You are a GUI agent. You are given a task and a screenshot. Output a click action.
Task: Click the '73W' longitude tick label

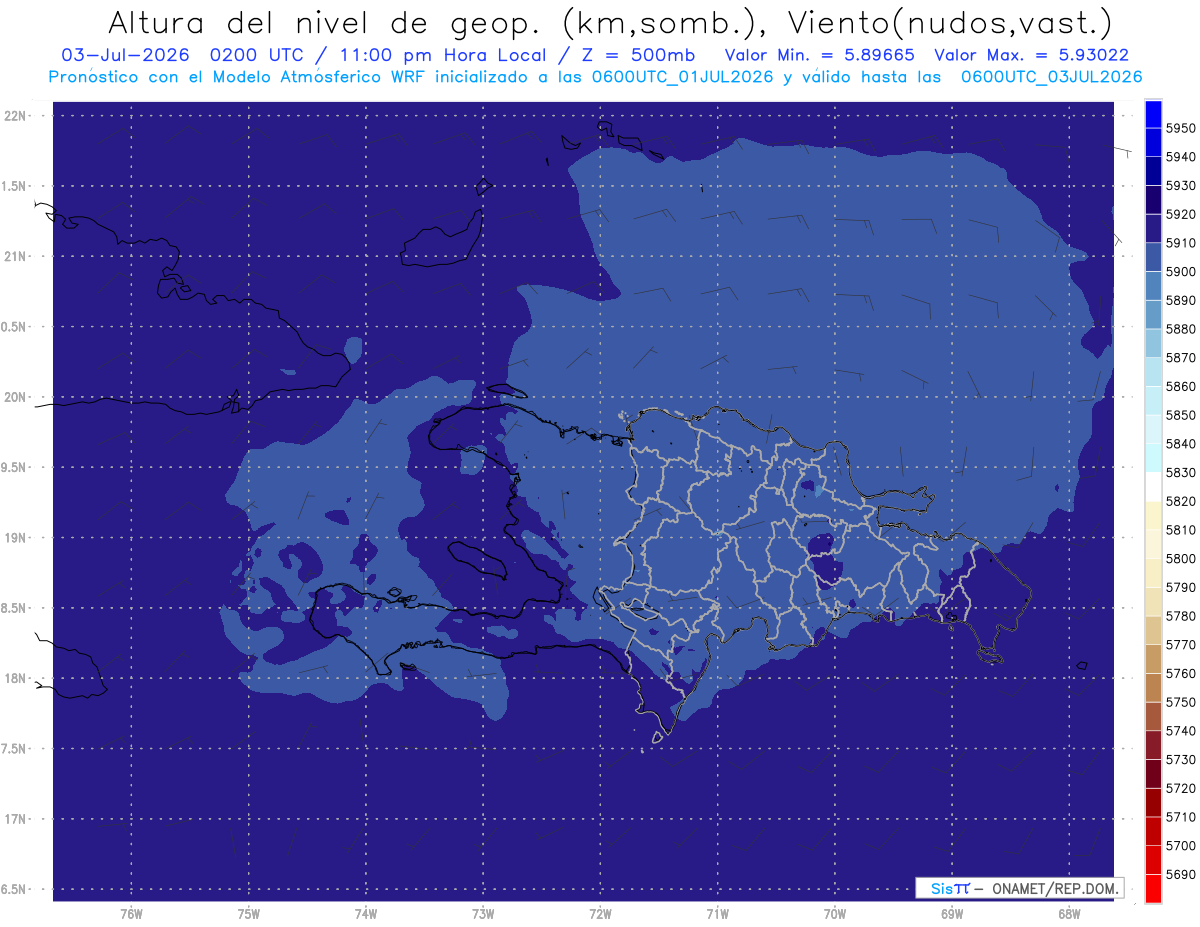[x=483, y=913]
